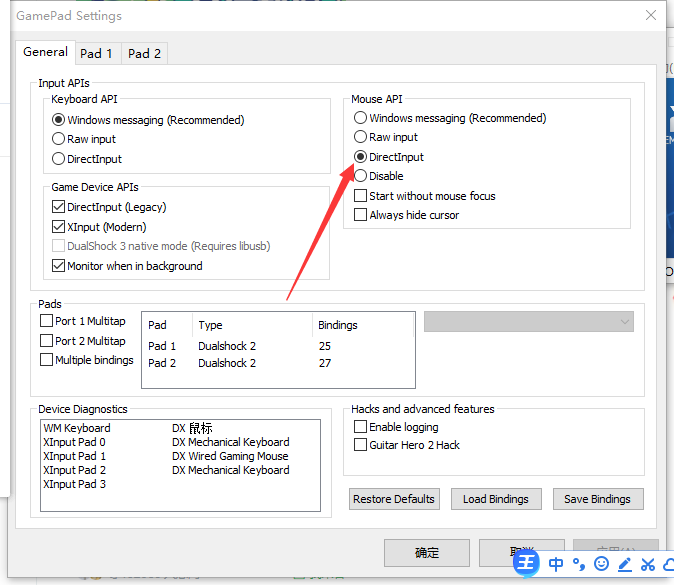Close the GamePad Settings window
This screenshot has height=585, width=674.
(x=651, y=15)
